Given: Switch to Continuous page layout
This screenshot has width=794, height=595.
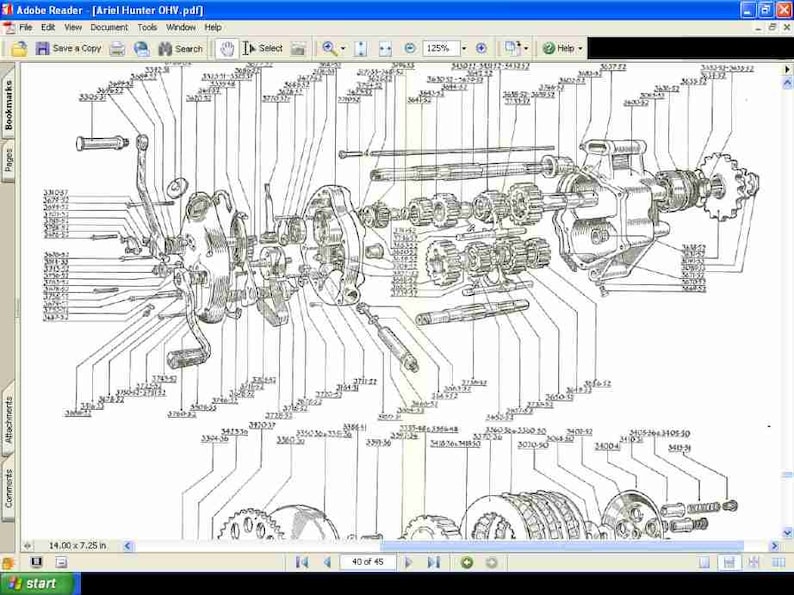Looking at the screenshot, I should [x=729, y=563].
